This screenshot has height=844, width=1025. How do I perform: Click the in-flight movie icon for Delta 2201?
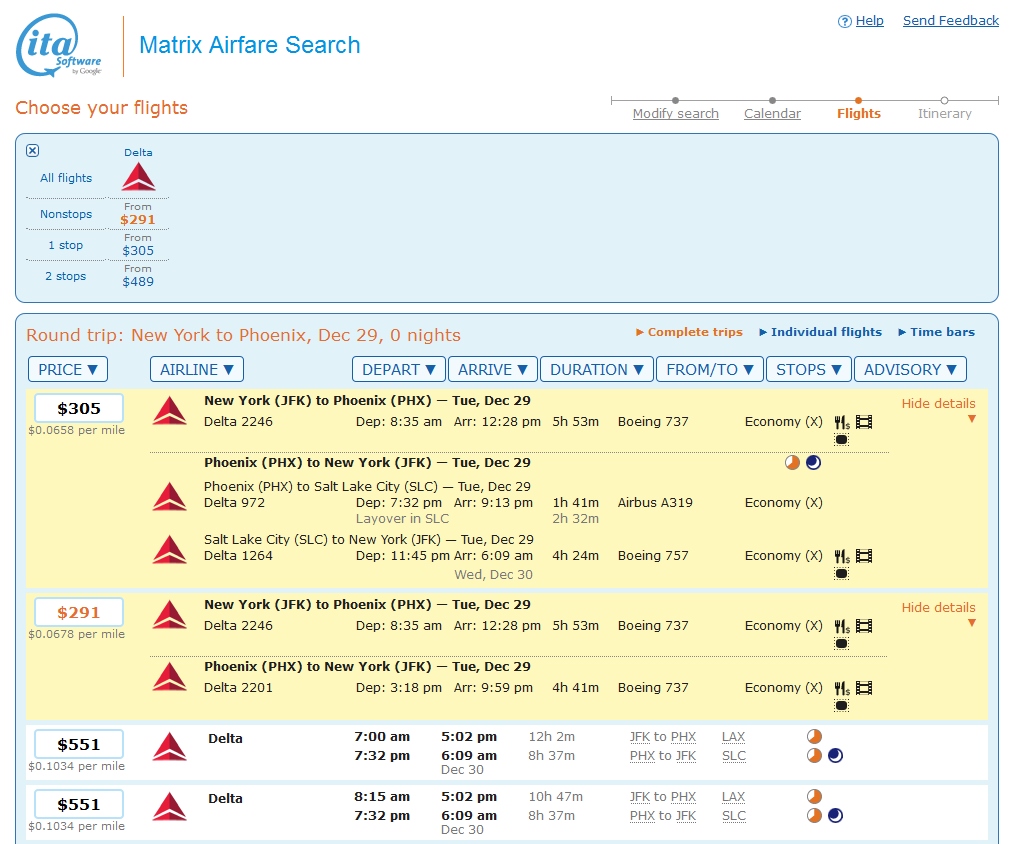[864, 688]
